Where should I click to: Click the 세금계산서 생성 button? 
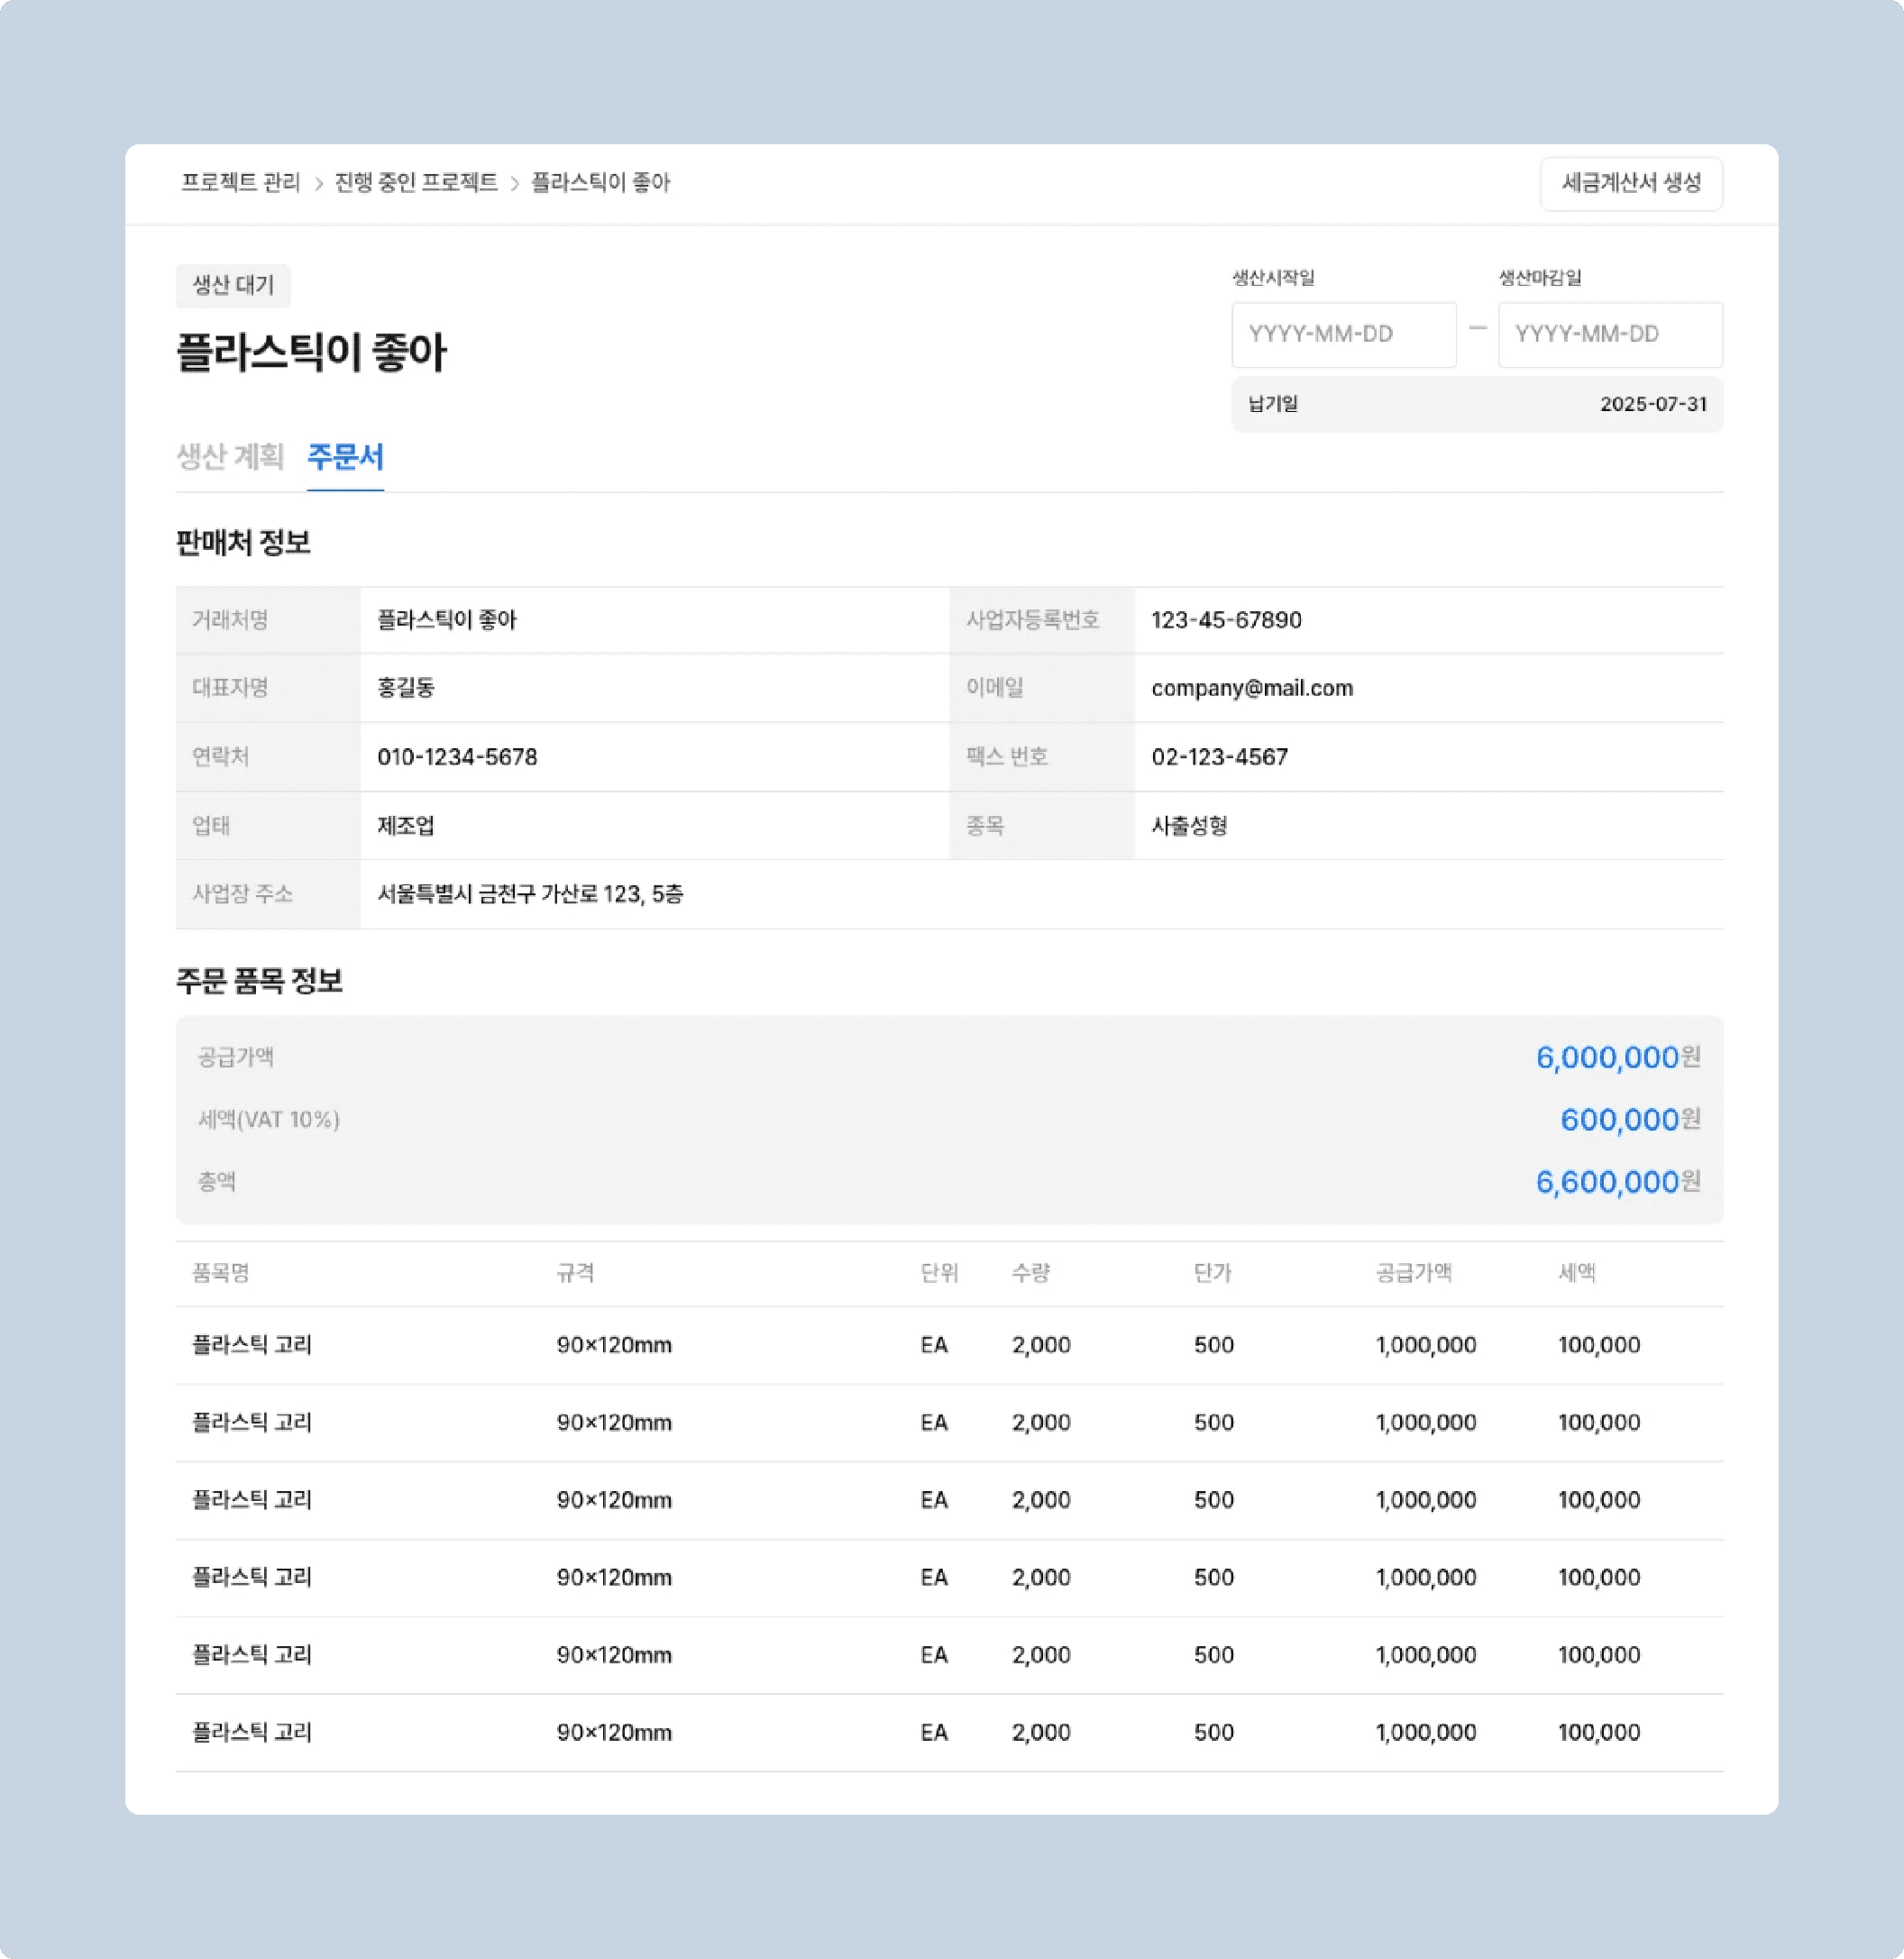point(1630,183)
